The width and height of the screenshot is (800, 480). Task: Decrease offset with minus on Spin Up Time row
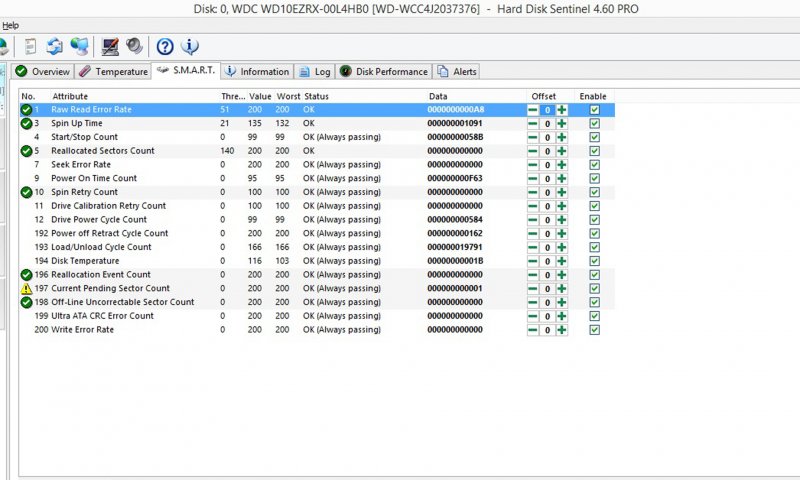pos(533,123)
